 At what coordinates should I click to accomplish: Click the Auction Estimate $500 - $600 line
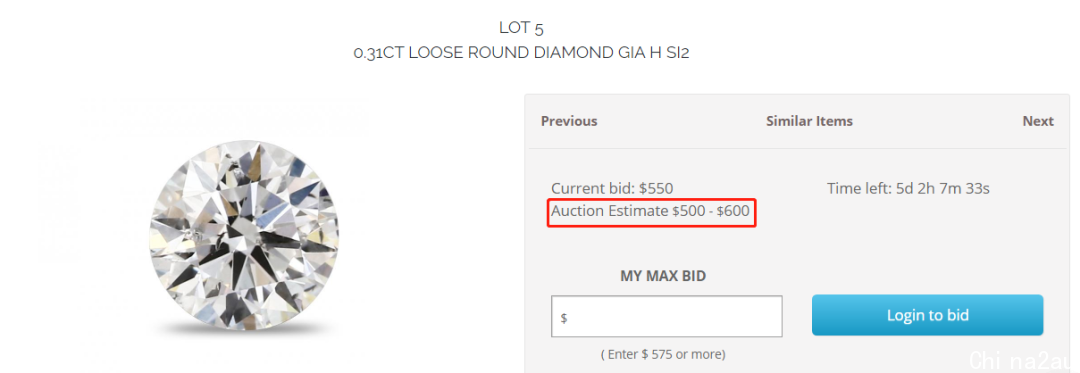pos(650,211)
